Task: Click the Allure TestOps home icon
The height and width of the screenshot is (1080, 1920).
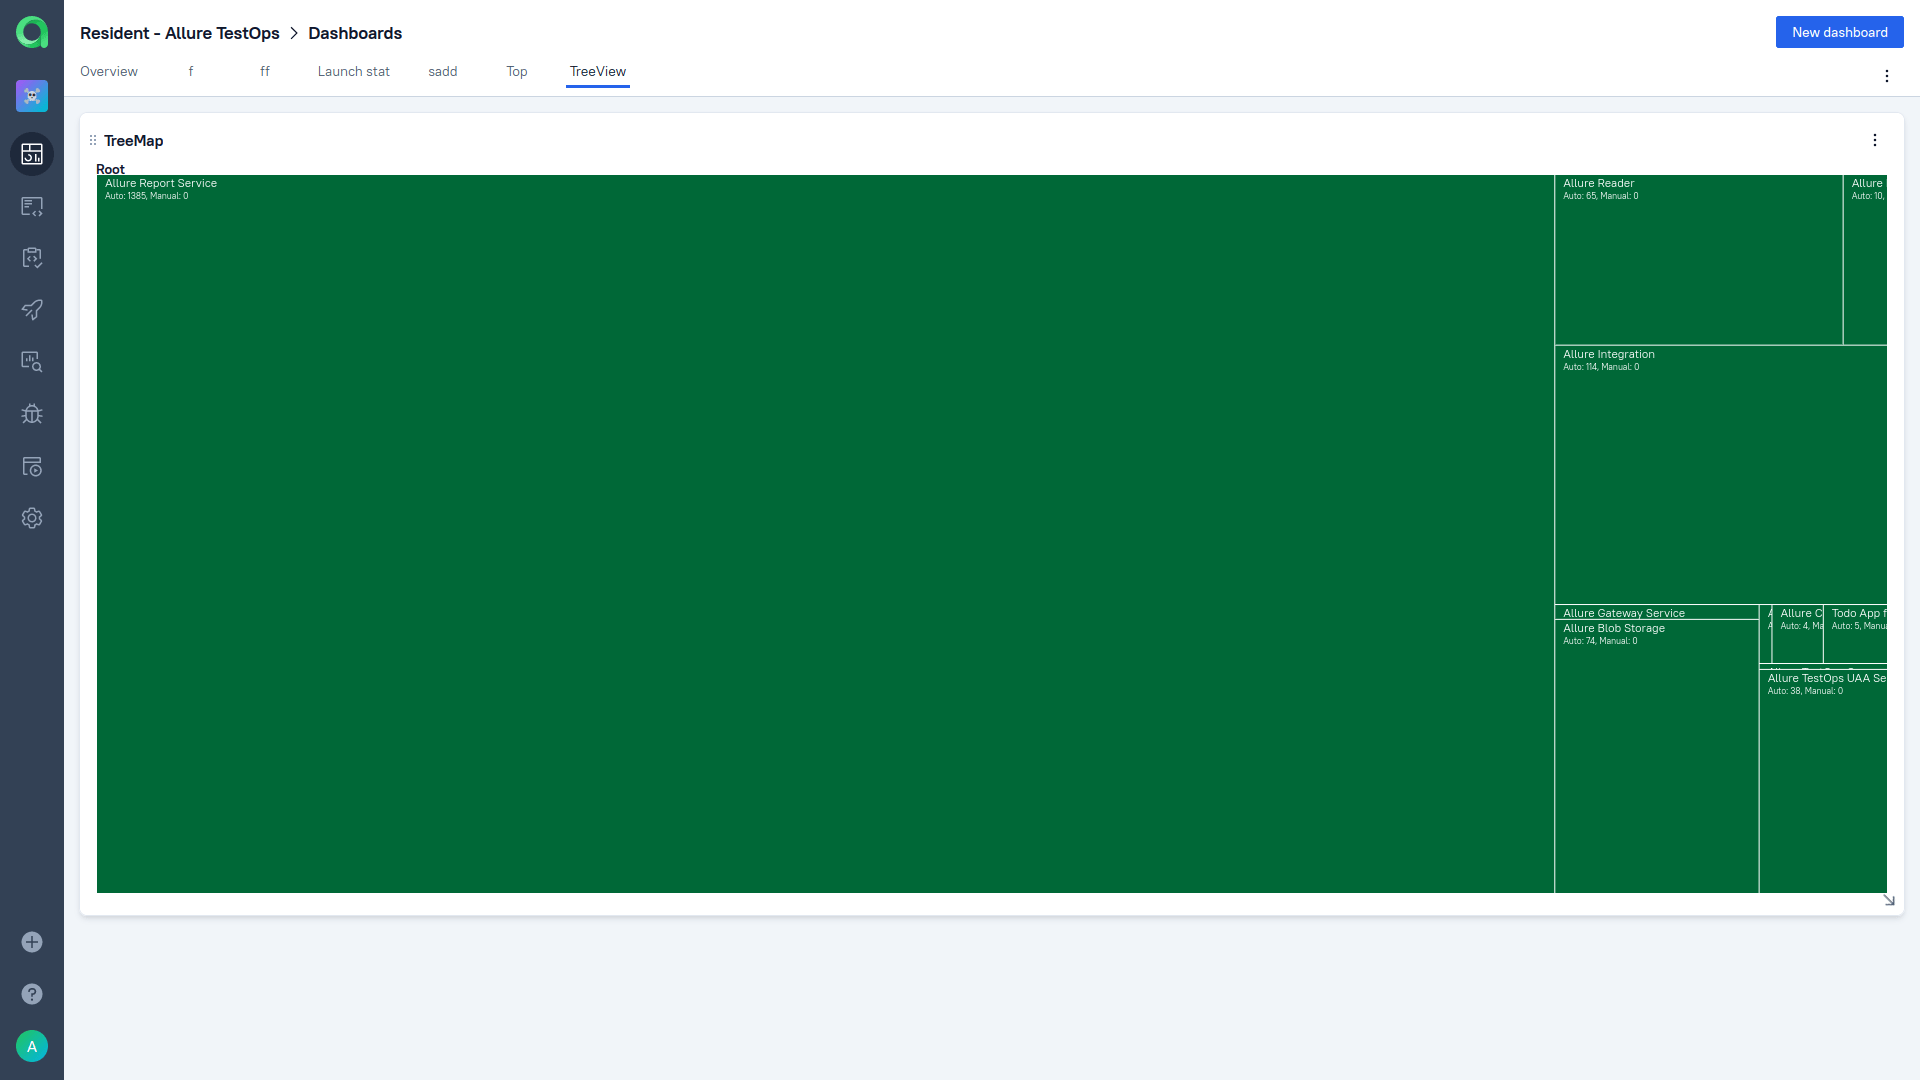Action: click(x=32, y=33)
